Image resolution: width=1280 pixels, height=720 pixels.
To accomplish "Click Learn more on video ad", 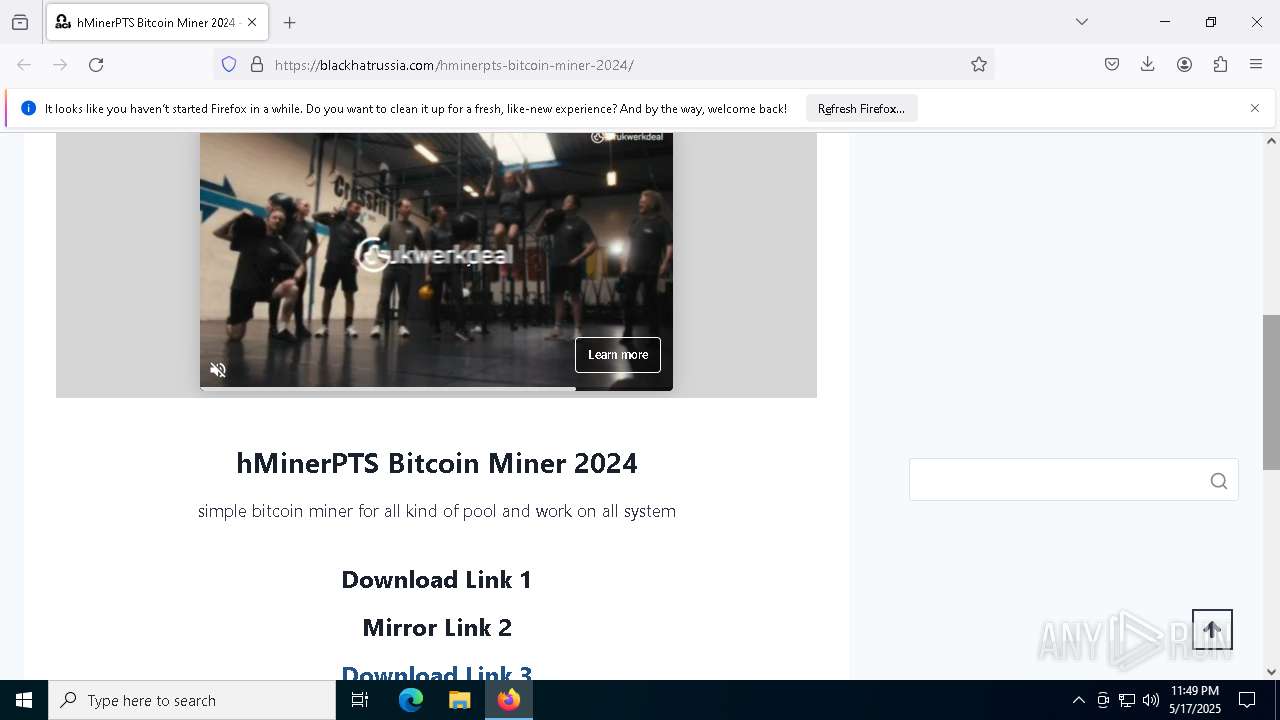I will (x=618, y=355).
